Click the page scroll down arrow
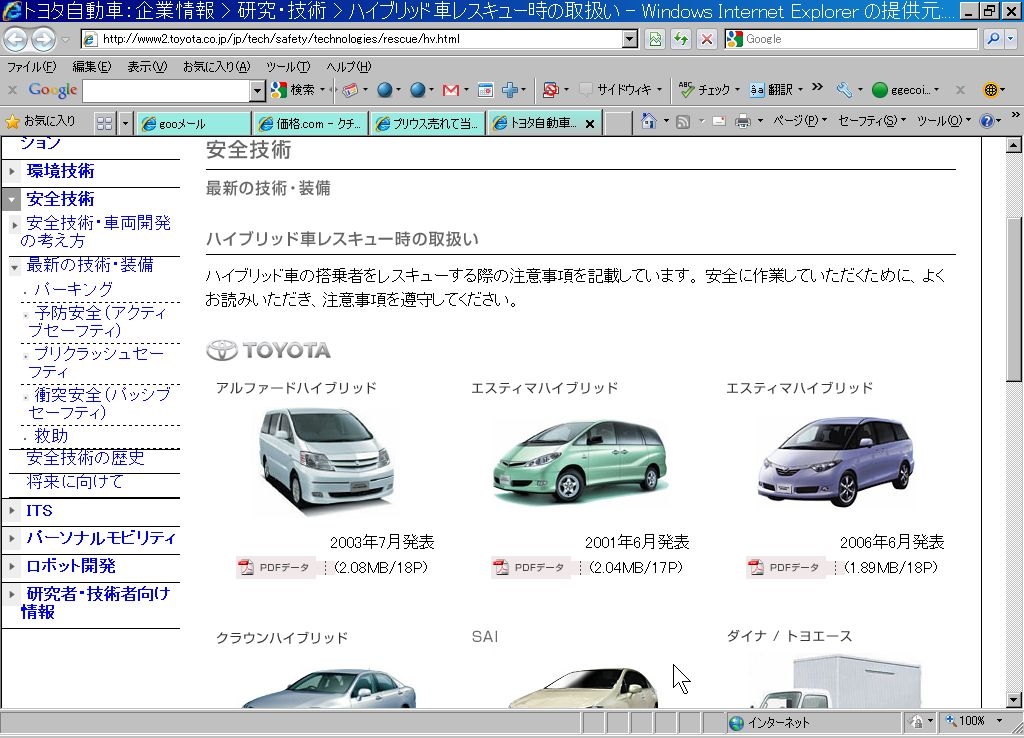1024x738 pixels. [x=1014, y=699]
